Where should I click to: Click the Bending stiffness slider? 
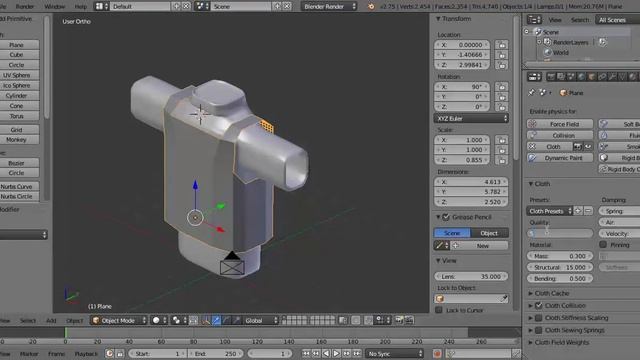(560, 278)
